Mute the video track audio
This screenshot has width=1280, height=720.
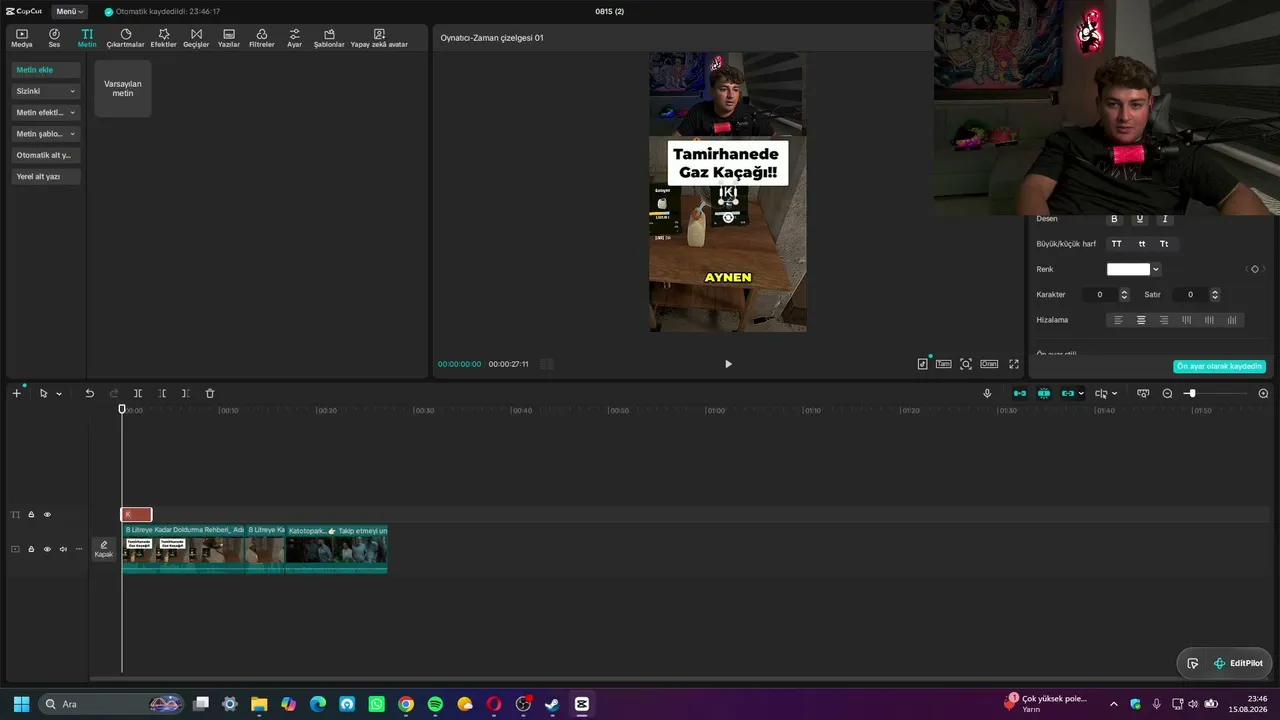[x=63, y=549]
